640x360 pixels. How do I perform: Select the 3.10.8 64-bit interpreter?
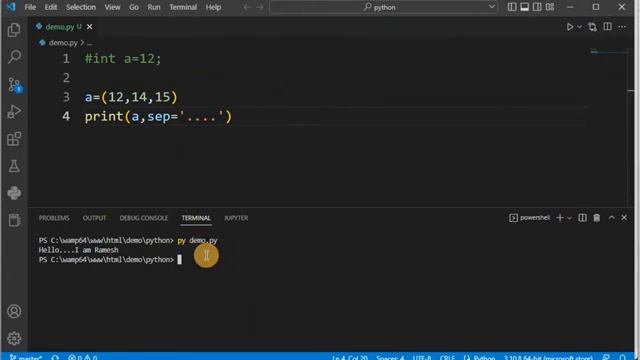548,357
